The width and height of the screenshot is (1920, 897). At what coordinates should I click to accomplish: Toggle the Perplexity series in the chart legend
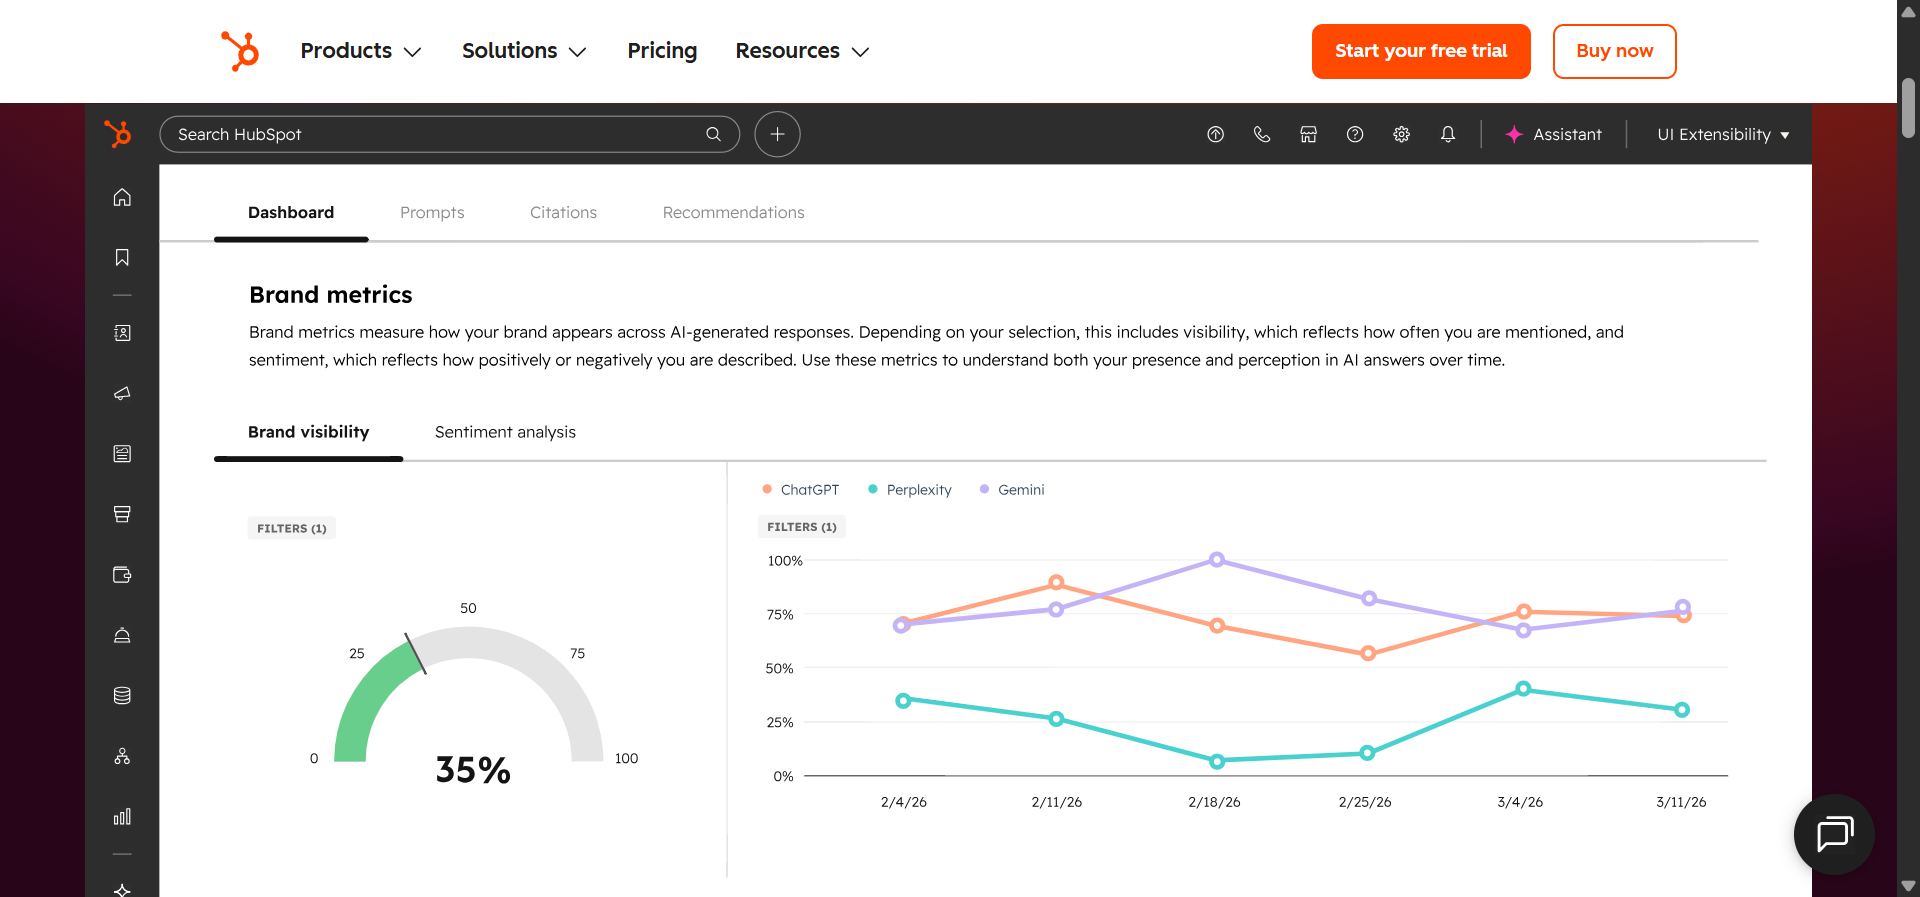point(910,490)
